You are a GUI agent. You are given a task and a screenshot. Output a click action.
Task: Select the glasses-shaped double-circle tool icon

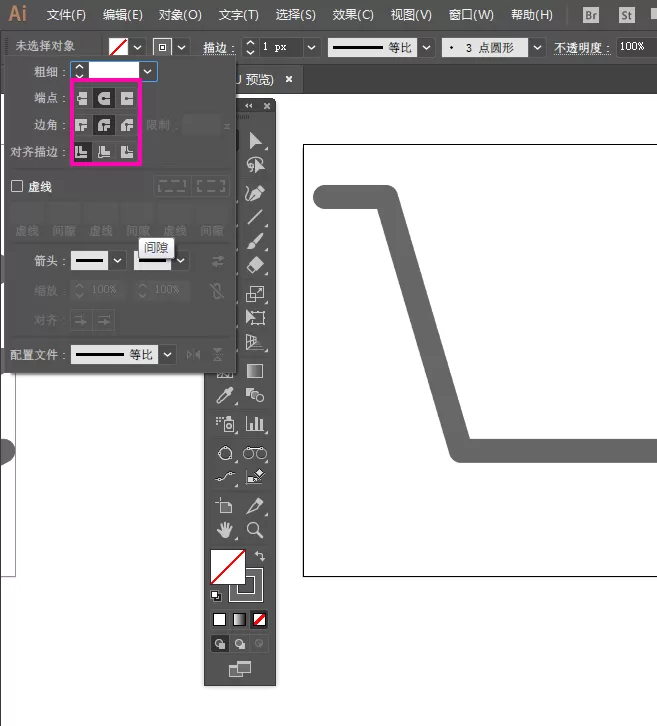pos(255,453)
